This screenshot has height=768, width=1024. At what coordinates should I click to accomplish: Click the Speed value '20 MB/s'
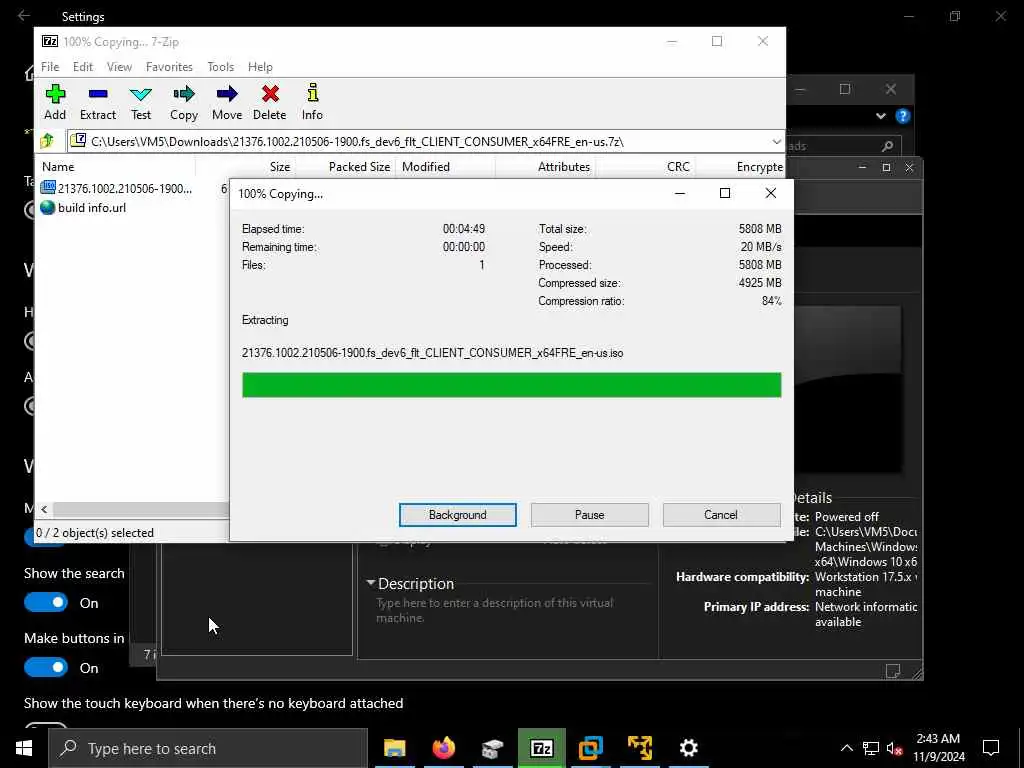pos(761,247)
